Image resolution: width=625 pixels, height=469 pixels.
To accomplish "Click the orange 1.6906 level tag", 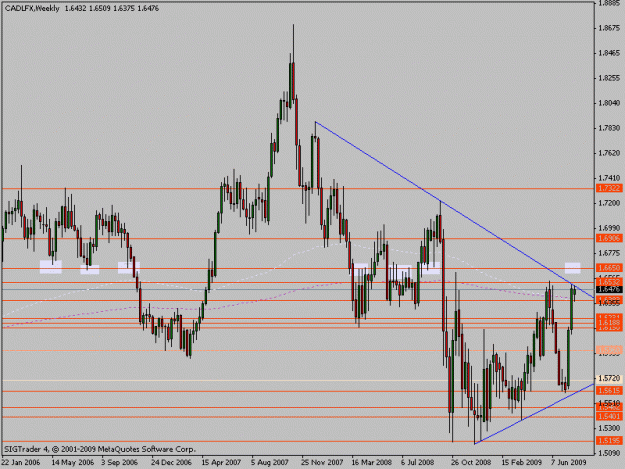I will click(x=609, y=238).
